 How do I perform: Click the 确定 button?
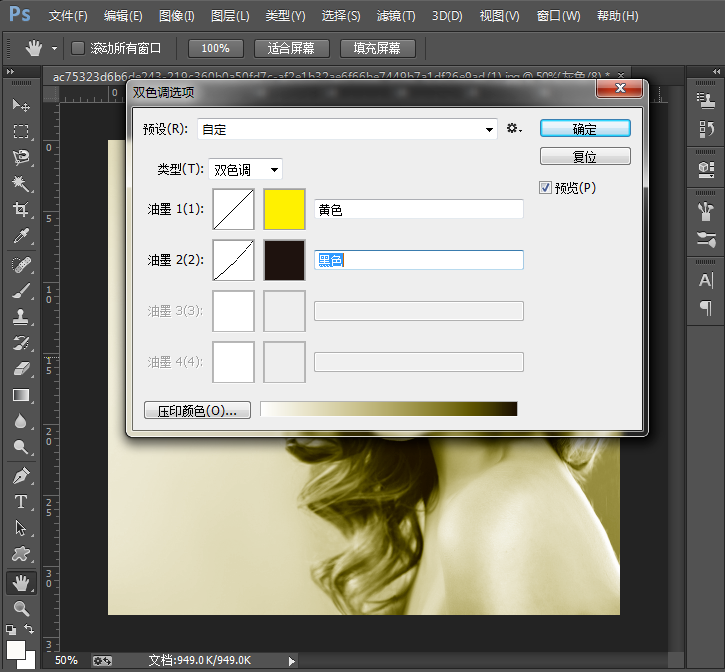click(585, 129)
